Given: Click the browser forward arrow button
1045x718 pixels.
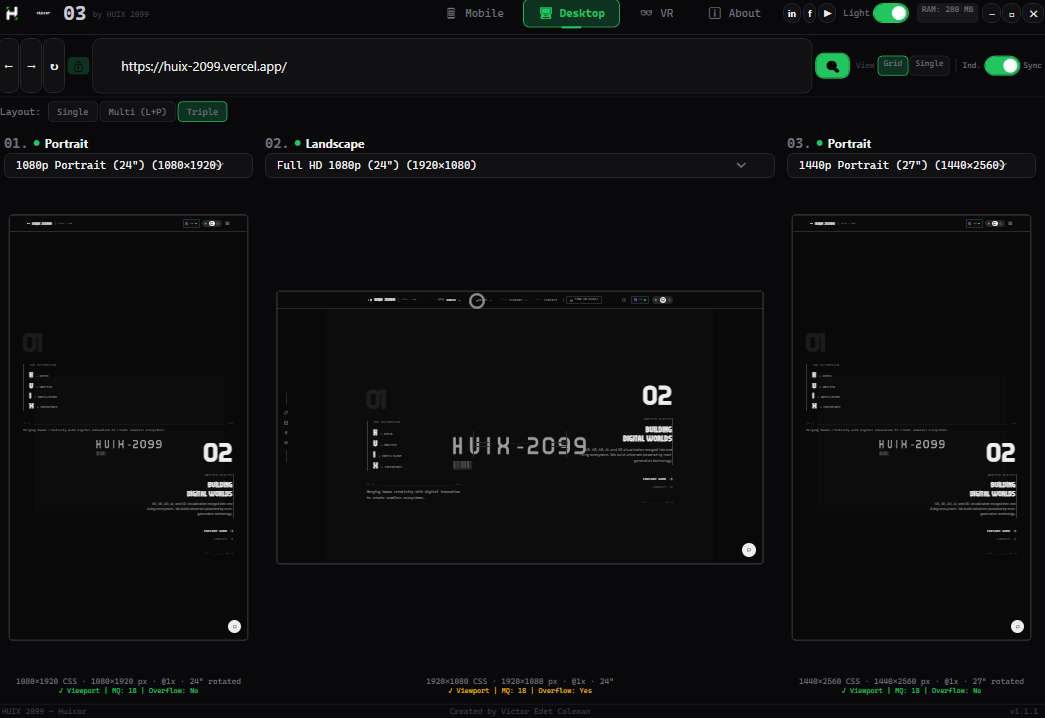Looking at the screenshot, I should coord(31,66).
